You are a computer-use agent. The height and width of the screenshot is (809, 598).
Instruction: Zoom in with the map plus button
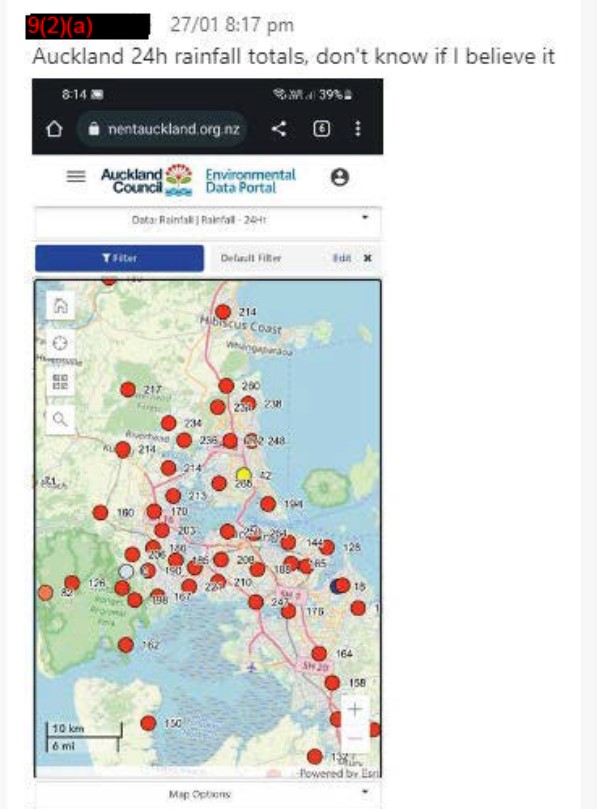click(355, 709)
